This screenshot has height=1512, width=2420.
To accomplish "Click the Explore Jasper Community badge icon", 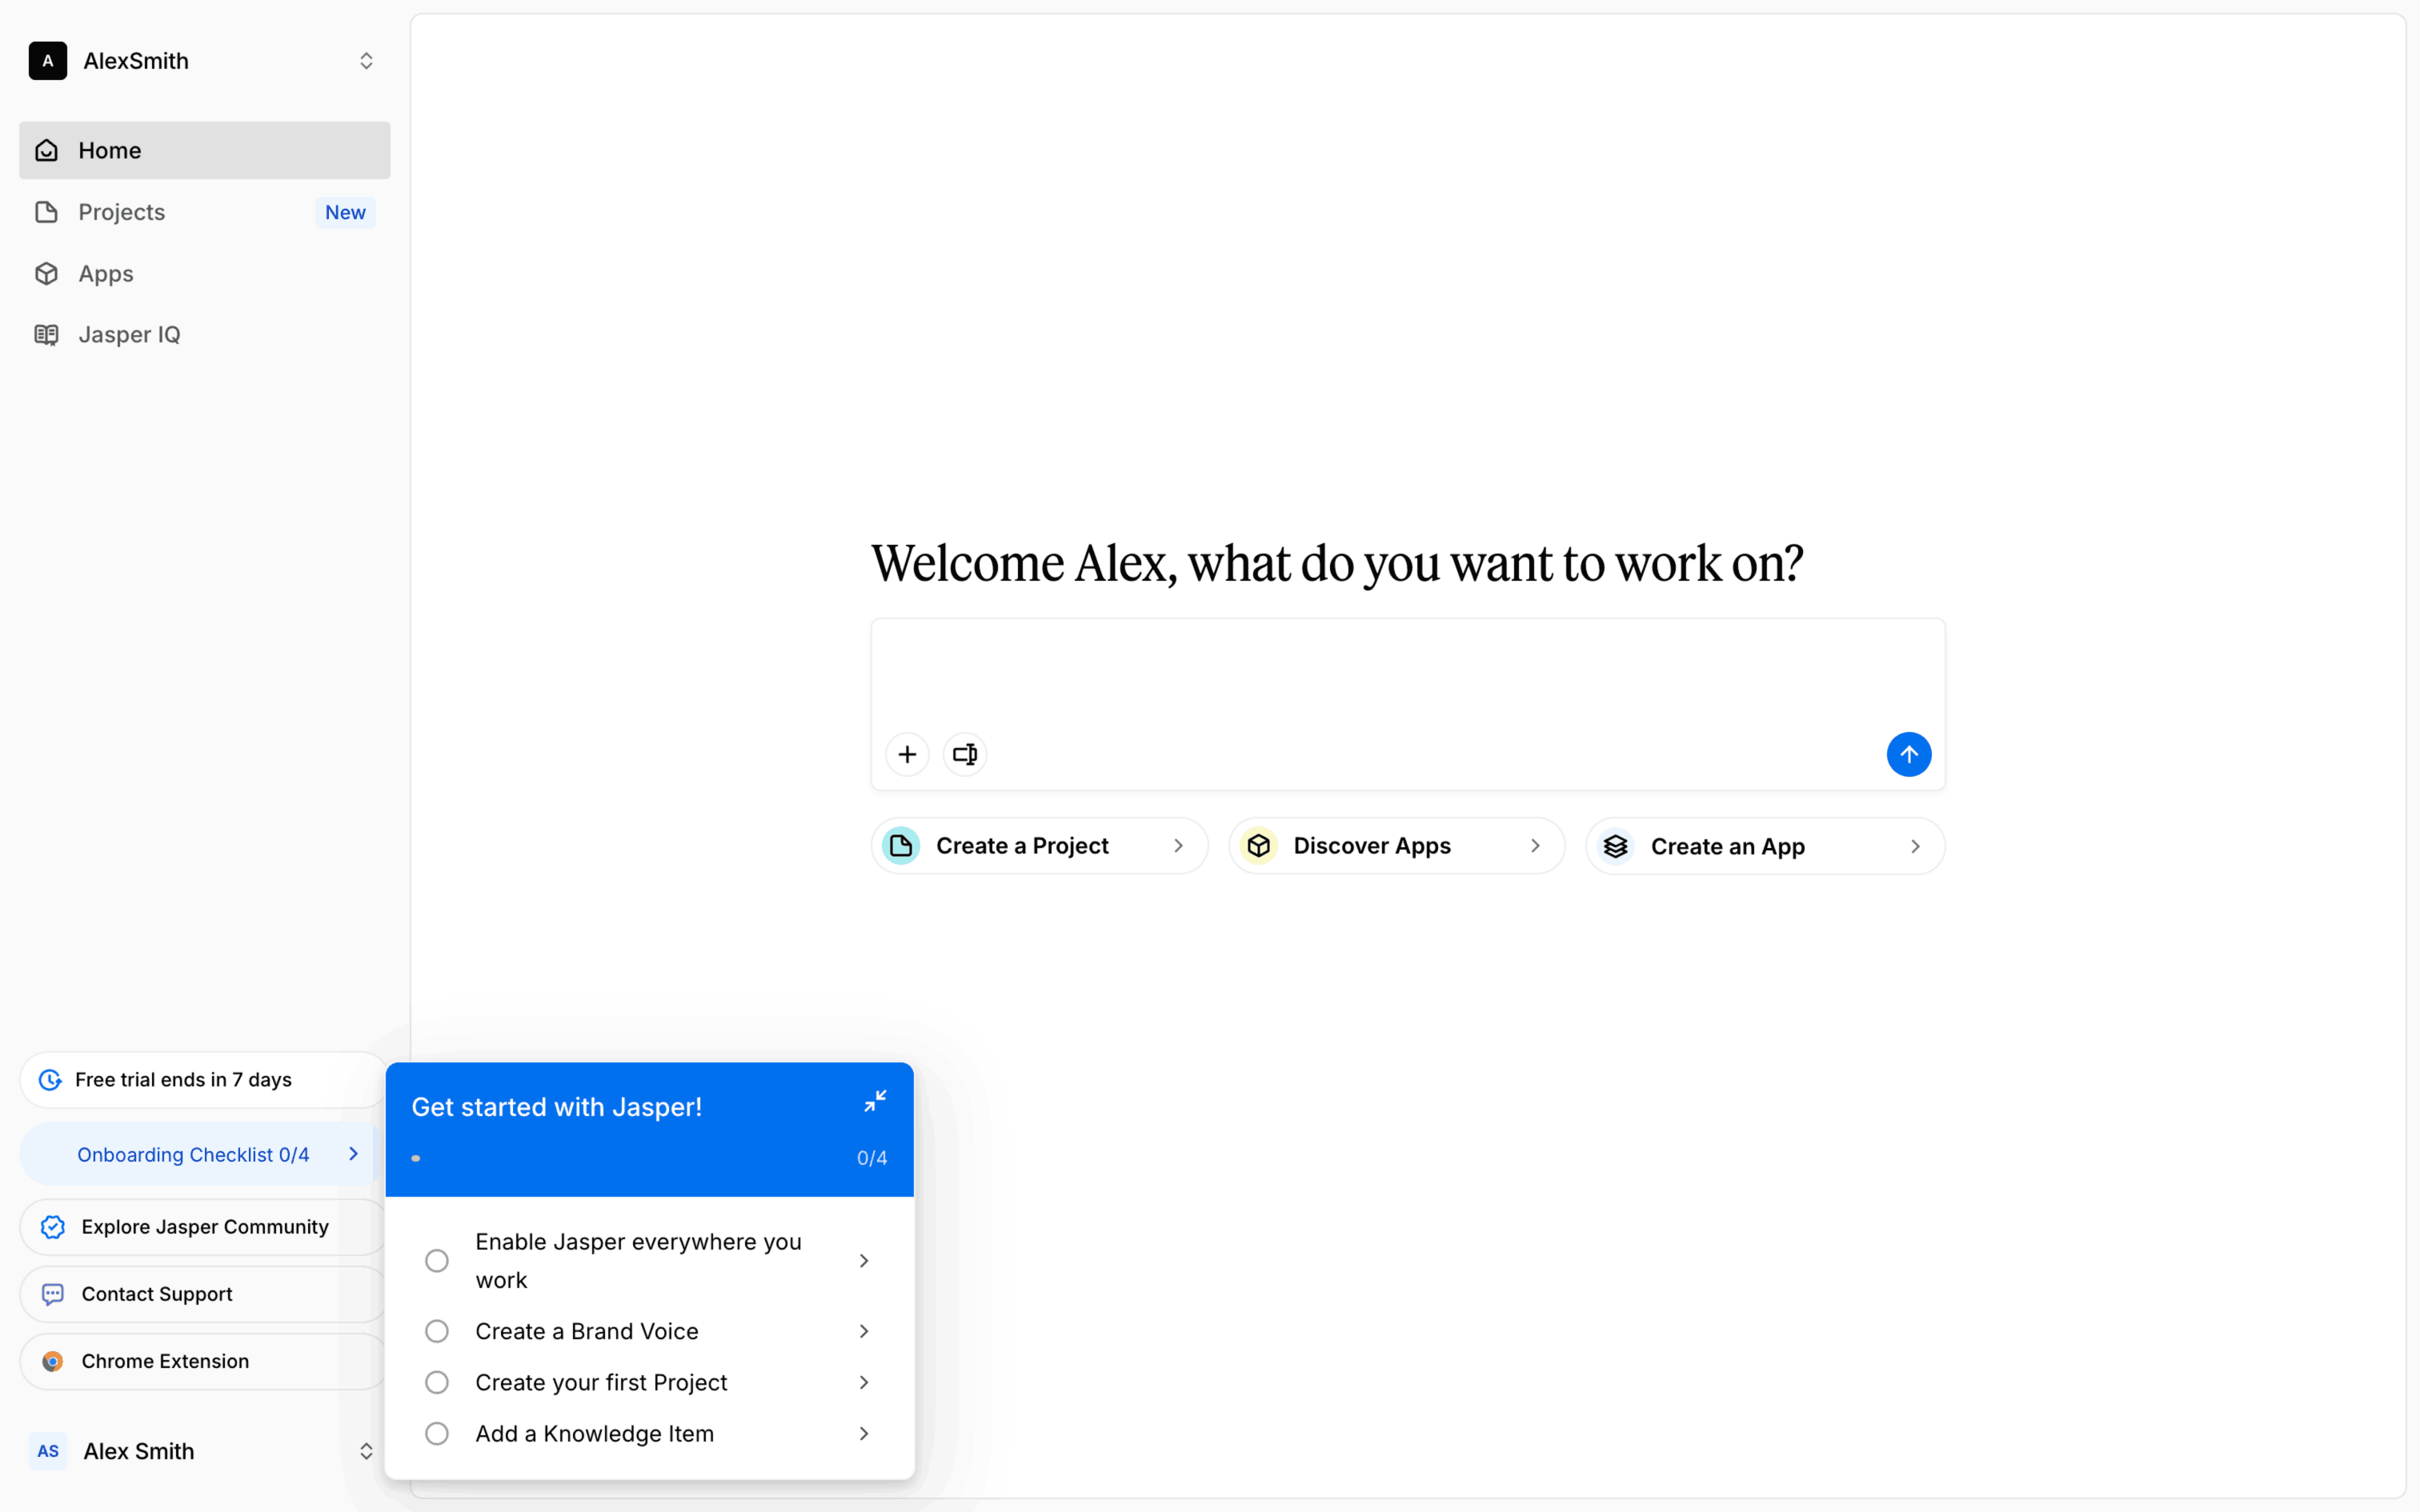I will coord(53,1227).
